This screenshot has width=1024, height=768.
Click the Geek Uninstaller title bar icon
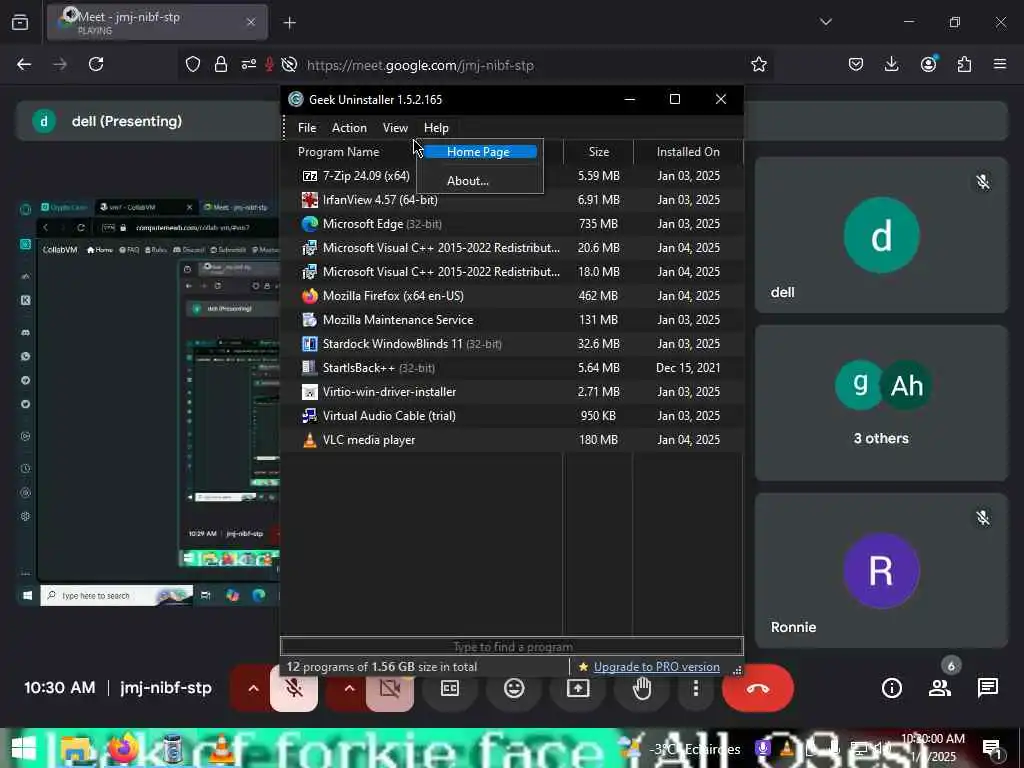[x=296, y=99]
